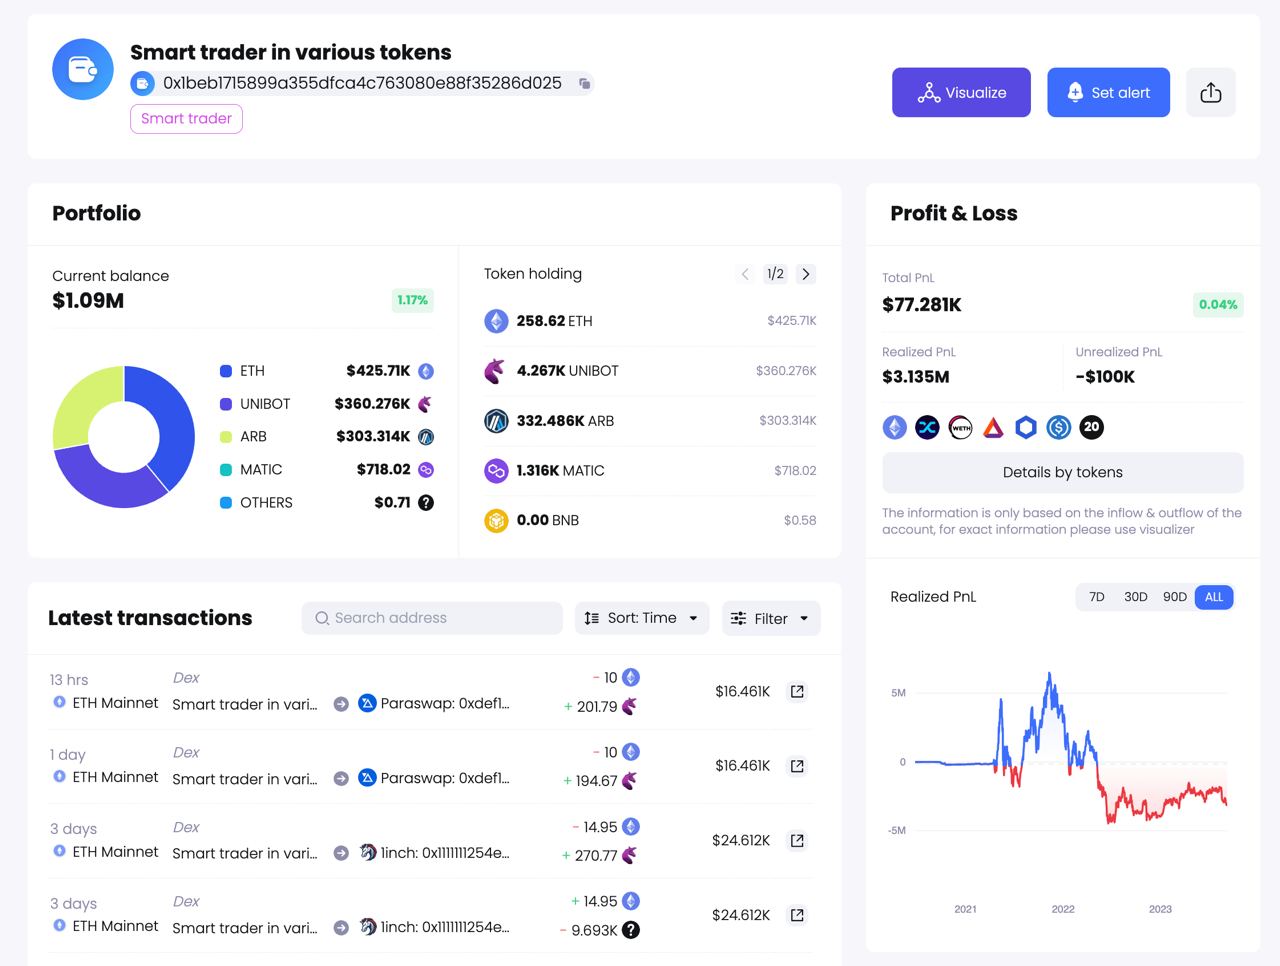Click the 1/2 page indicator
The width and height of the screenshot is (1280, 966).
[x=775, y=274]
